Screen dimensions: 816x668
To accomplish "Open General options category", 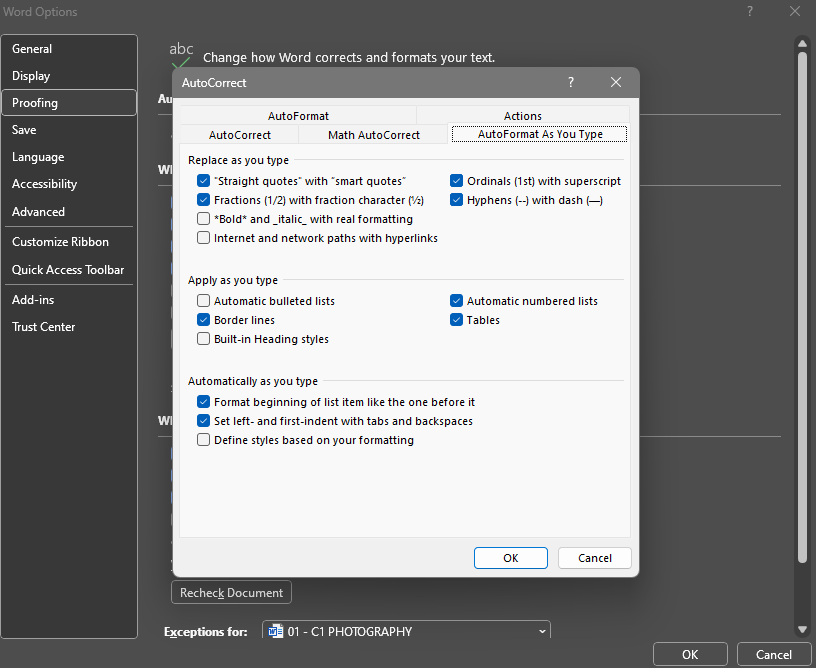I will [x=69, y=48].
